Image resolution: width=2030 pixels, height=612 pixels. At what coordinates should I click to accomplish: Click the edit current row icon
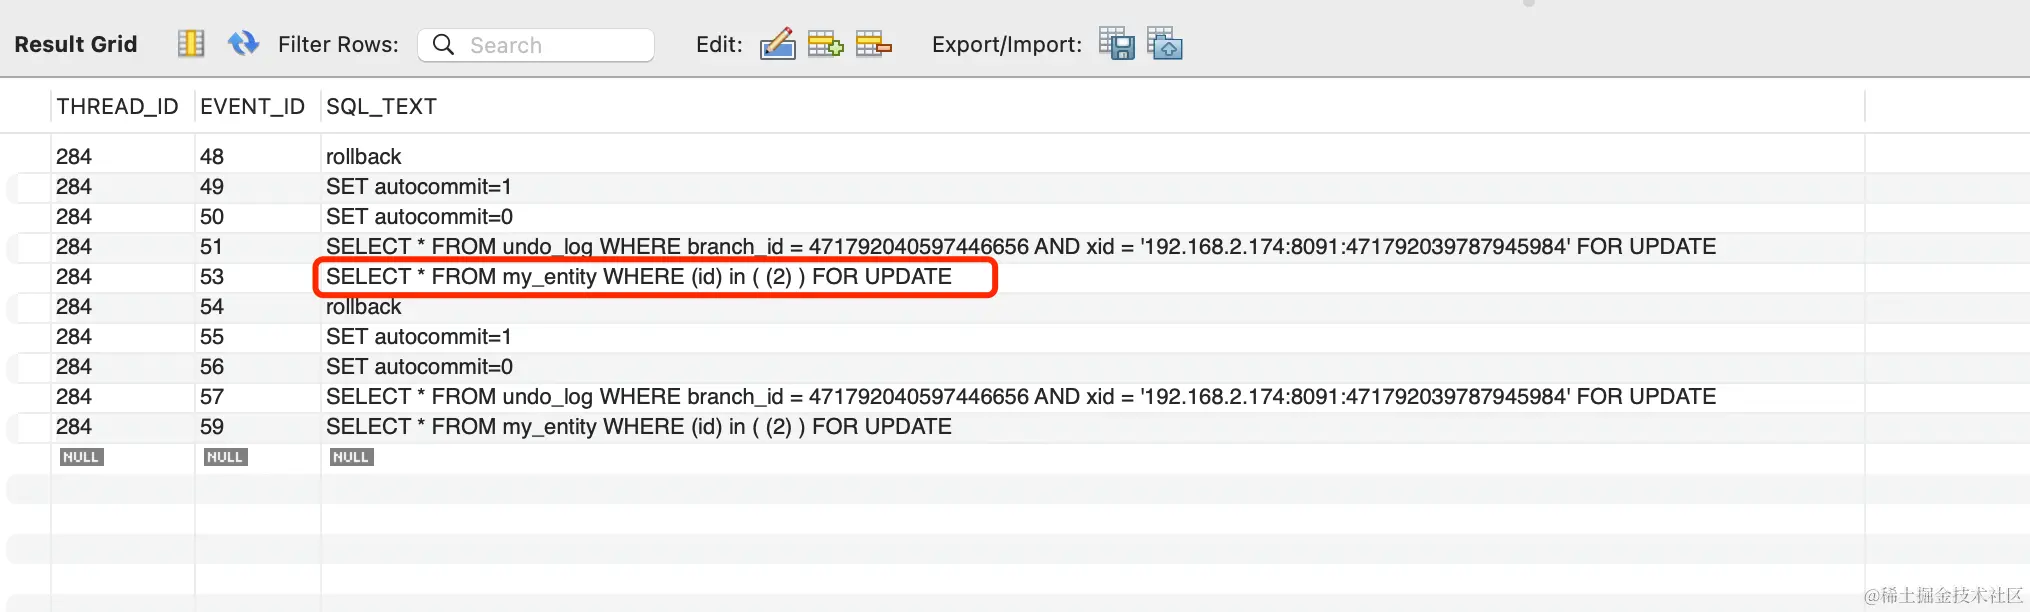[x=777, y=44]
